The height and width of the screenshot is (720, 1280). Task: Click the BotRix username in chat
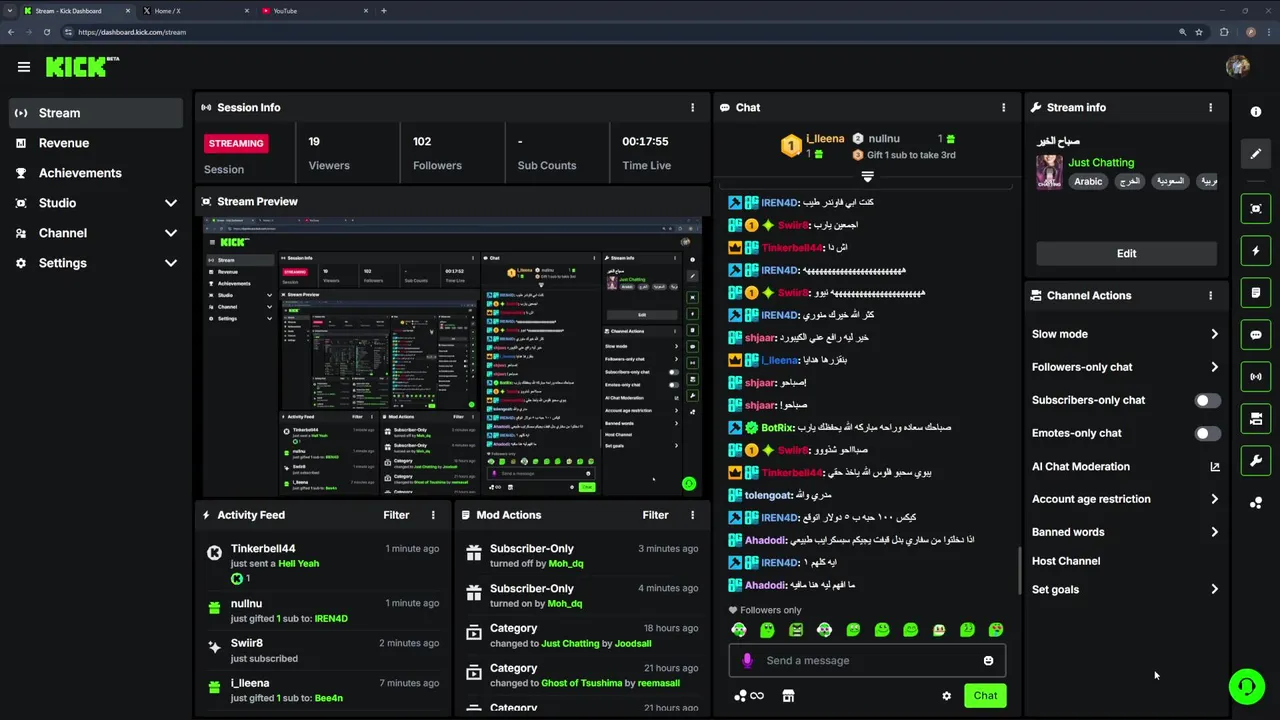(x=777, y=428)
